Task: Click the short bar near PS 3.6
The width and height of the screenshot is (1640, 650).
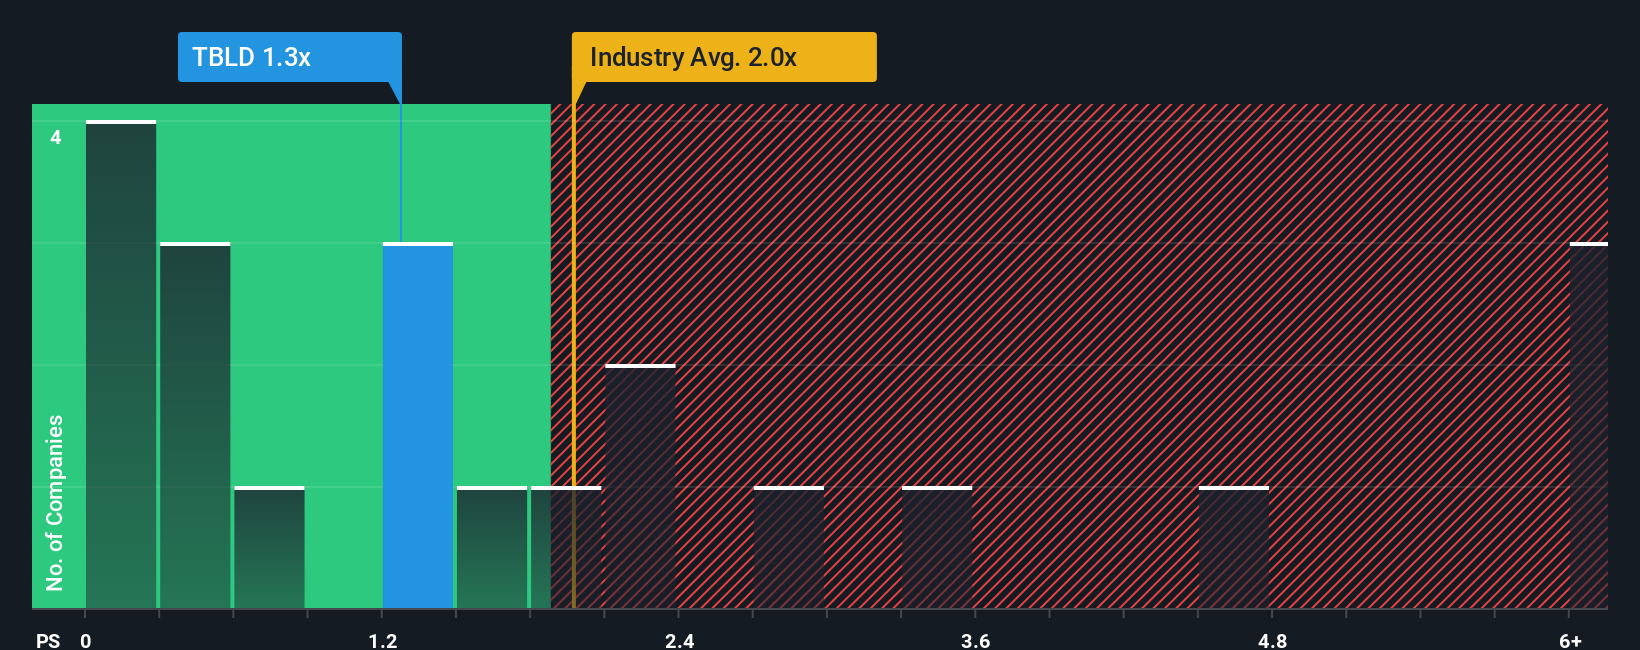Action: pyautogui.click(x=937, y=547)
